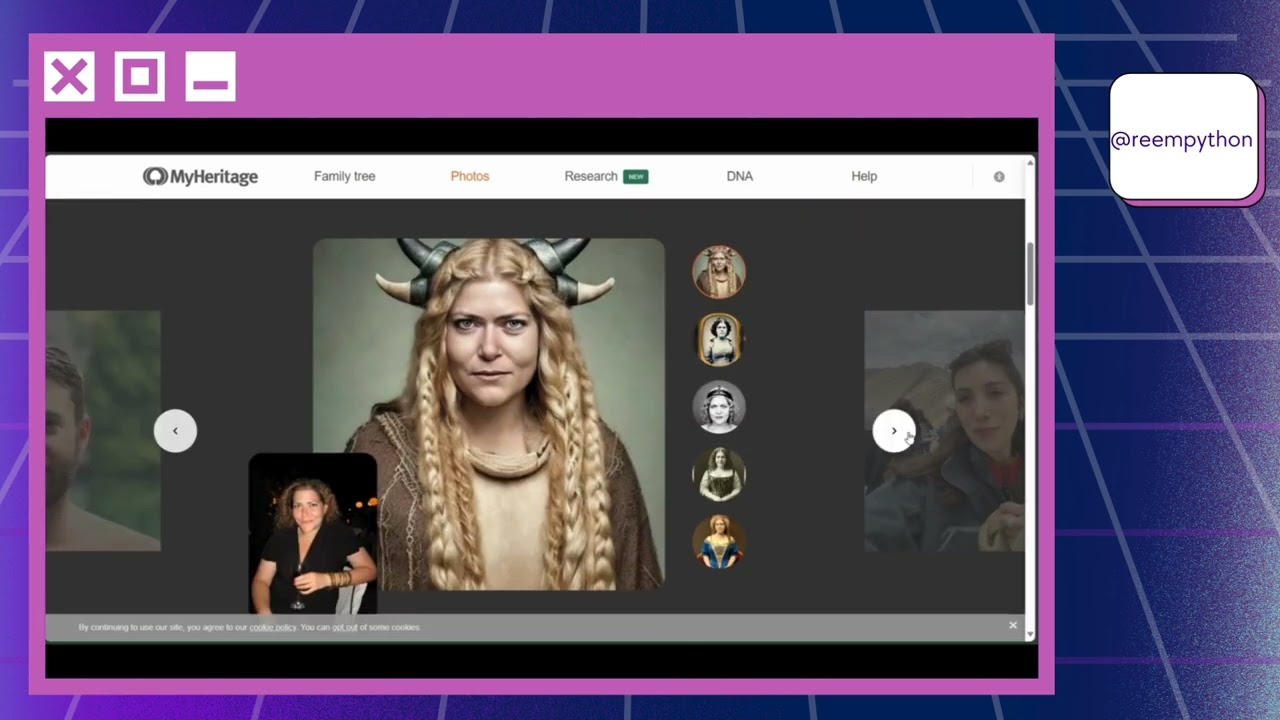The image size is (1280, 720).
Task: Click the pink frame X icon
Action: pyautogui.click(x=69, y=77)
